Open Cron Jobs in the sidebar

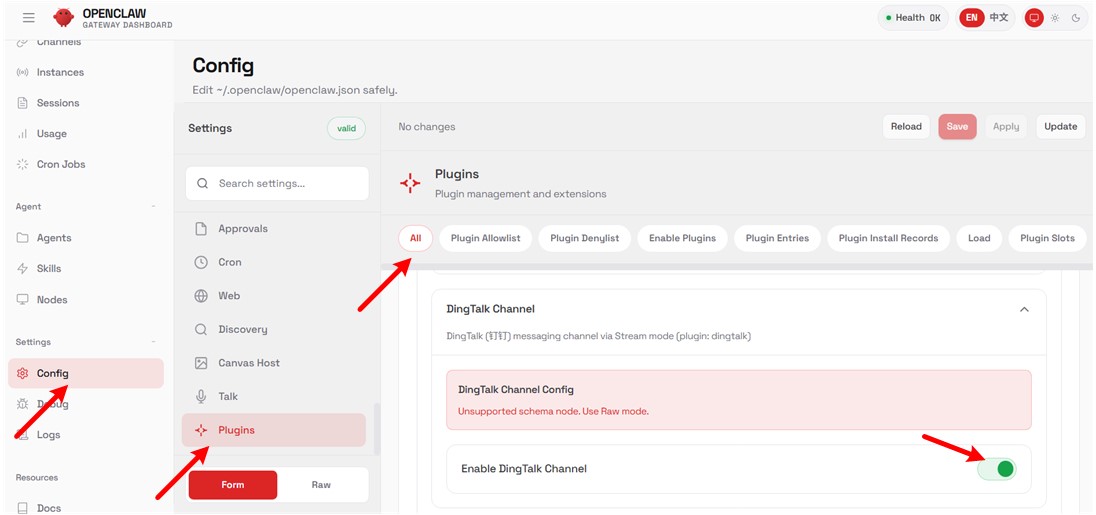[60, 164]
